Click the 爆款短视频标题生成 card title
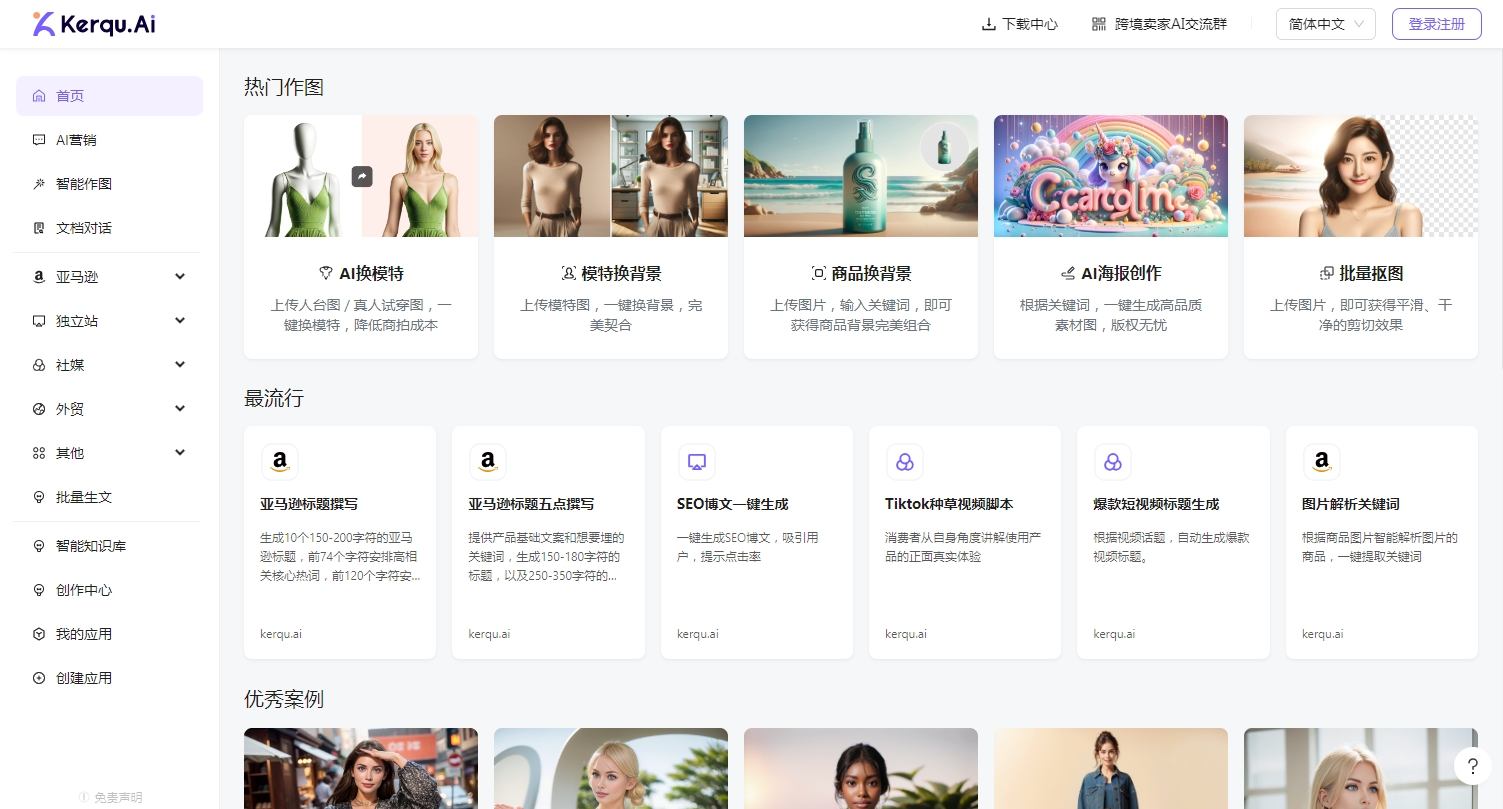 click(x=1156, y=504)
